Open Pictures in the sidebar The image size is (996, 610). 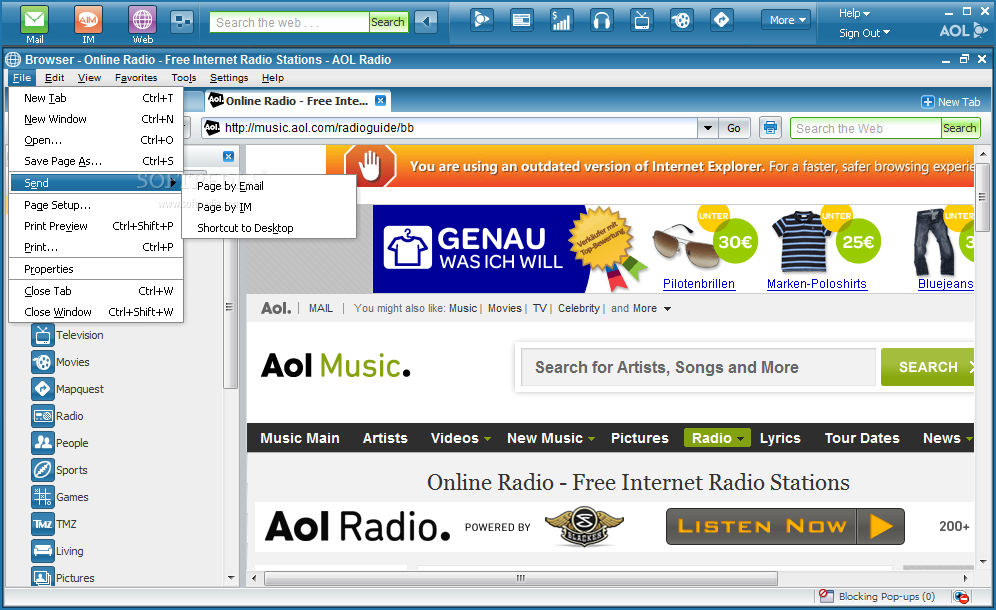click(63, 577)
